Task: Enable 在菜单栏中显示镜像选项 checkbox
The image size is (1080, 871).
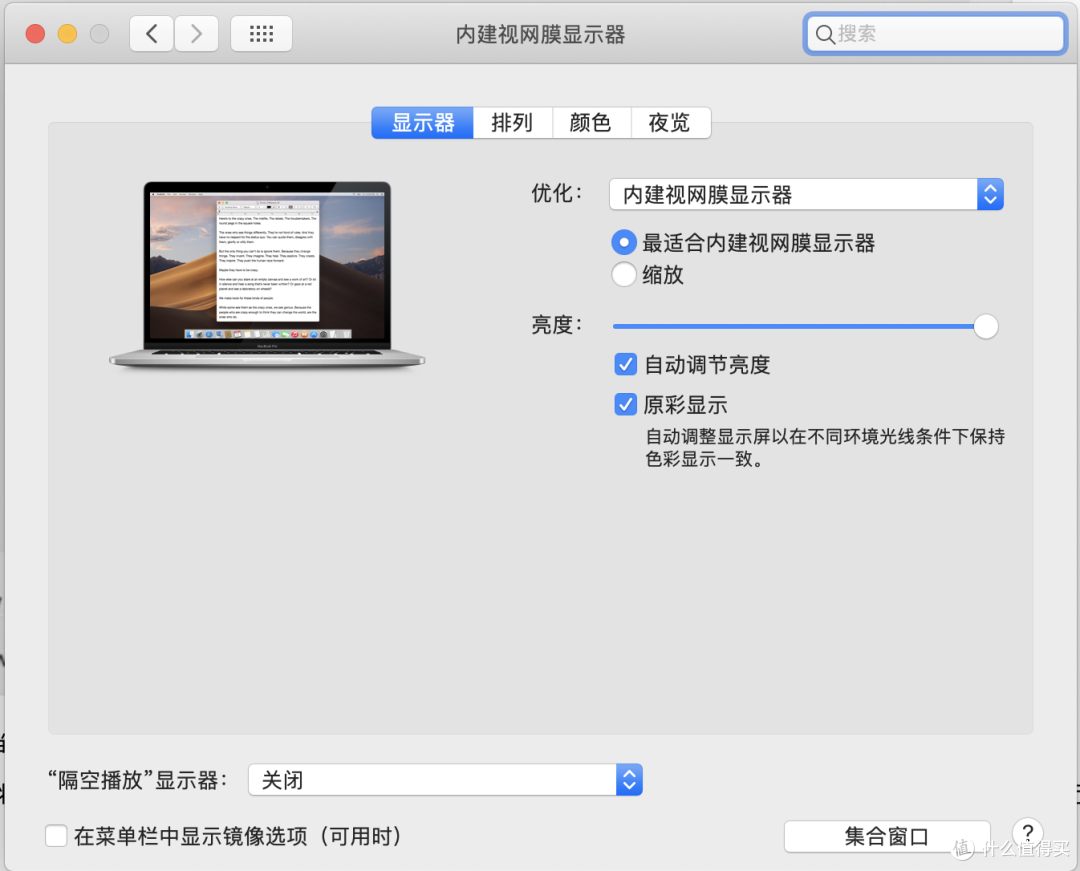Action: point(56,836)
